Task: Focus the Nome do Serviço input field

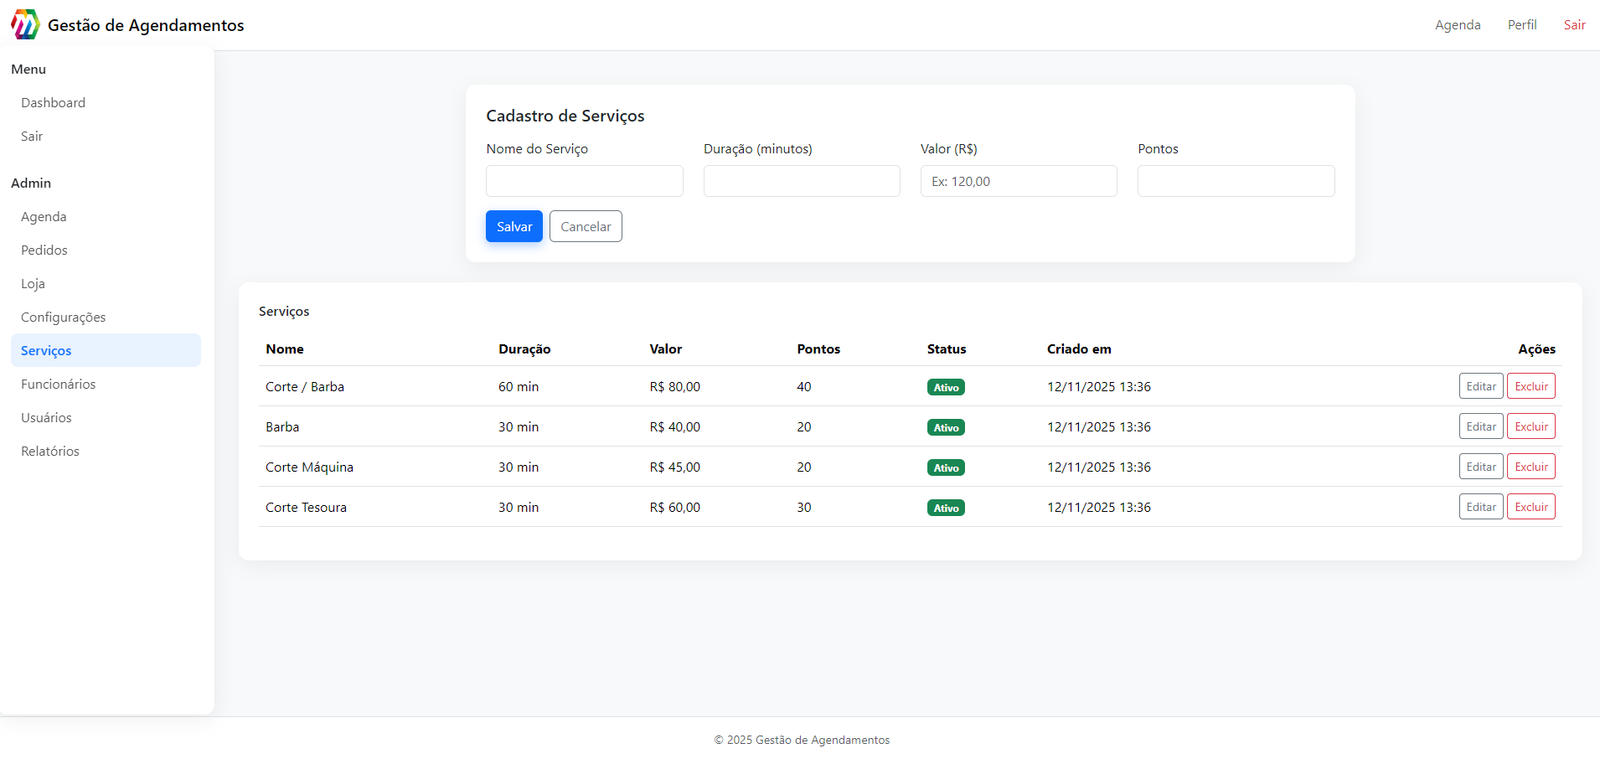Action: click(584, 181)
